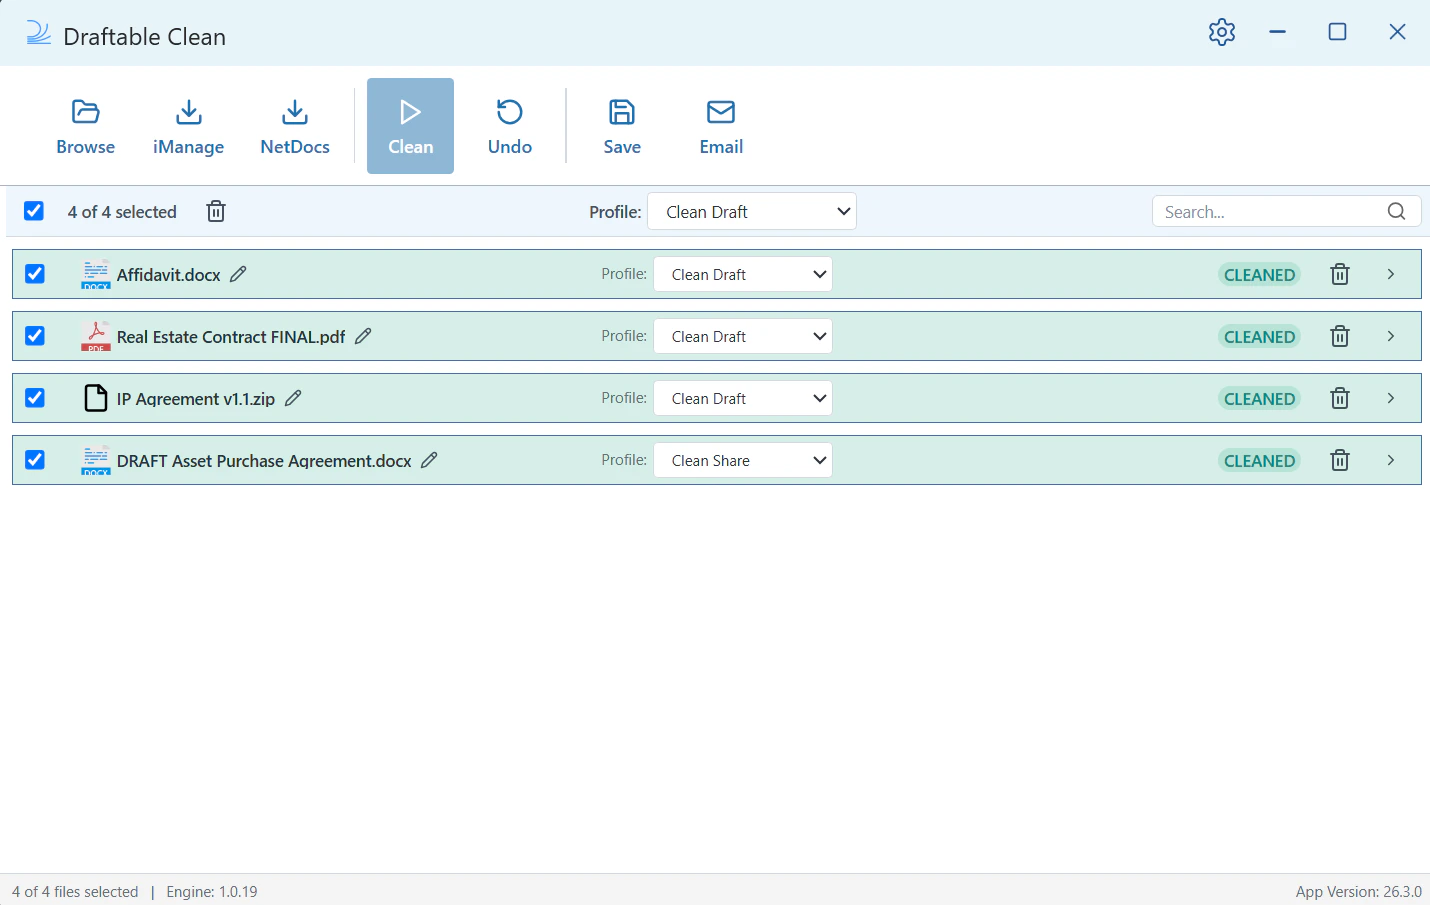The image size is (1430, 905).
Task: Click 'App Version: 26.3.0' in status bar
Action: 1358,891
